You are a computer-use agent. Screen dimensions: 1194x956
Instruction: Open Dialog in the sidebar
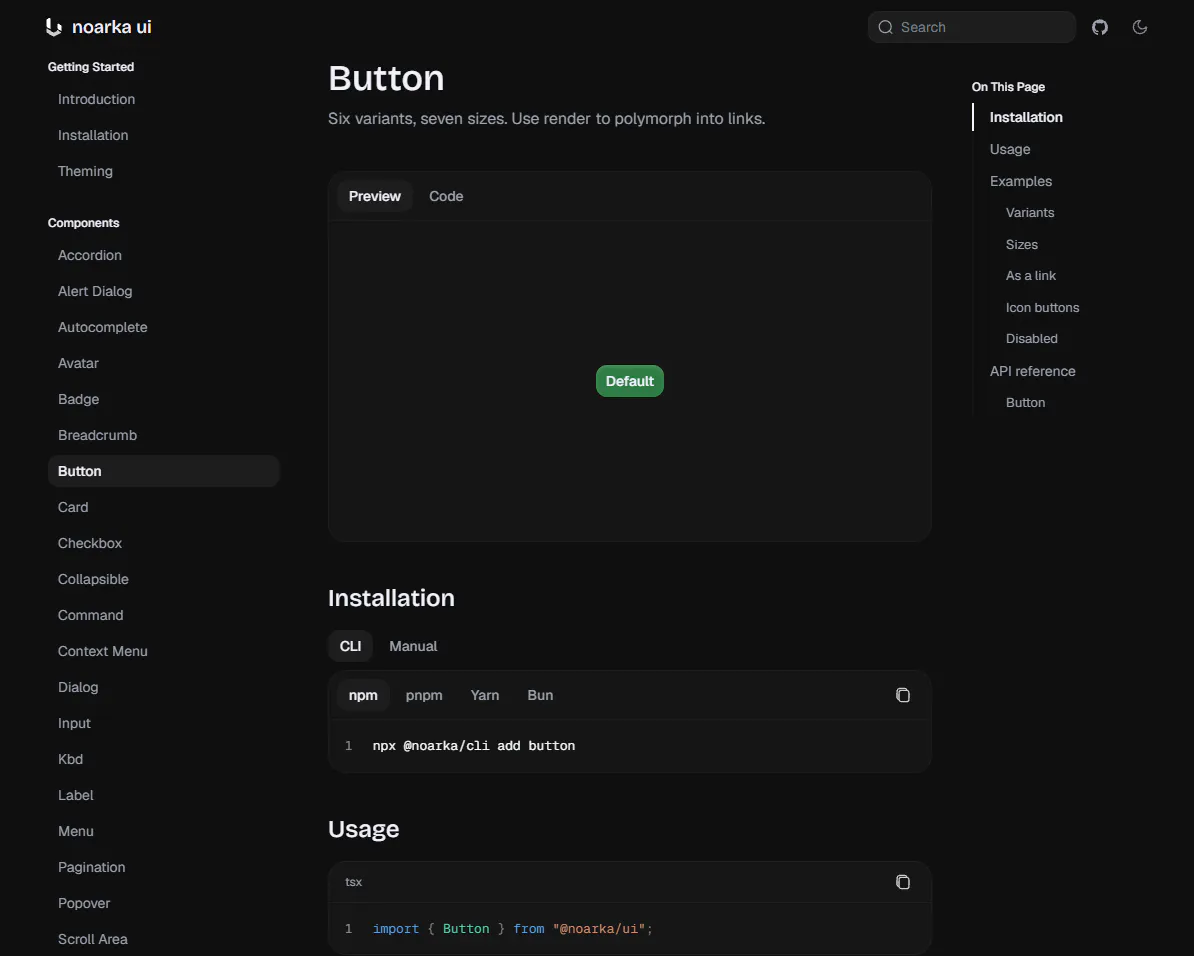[x=78, y=687]
